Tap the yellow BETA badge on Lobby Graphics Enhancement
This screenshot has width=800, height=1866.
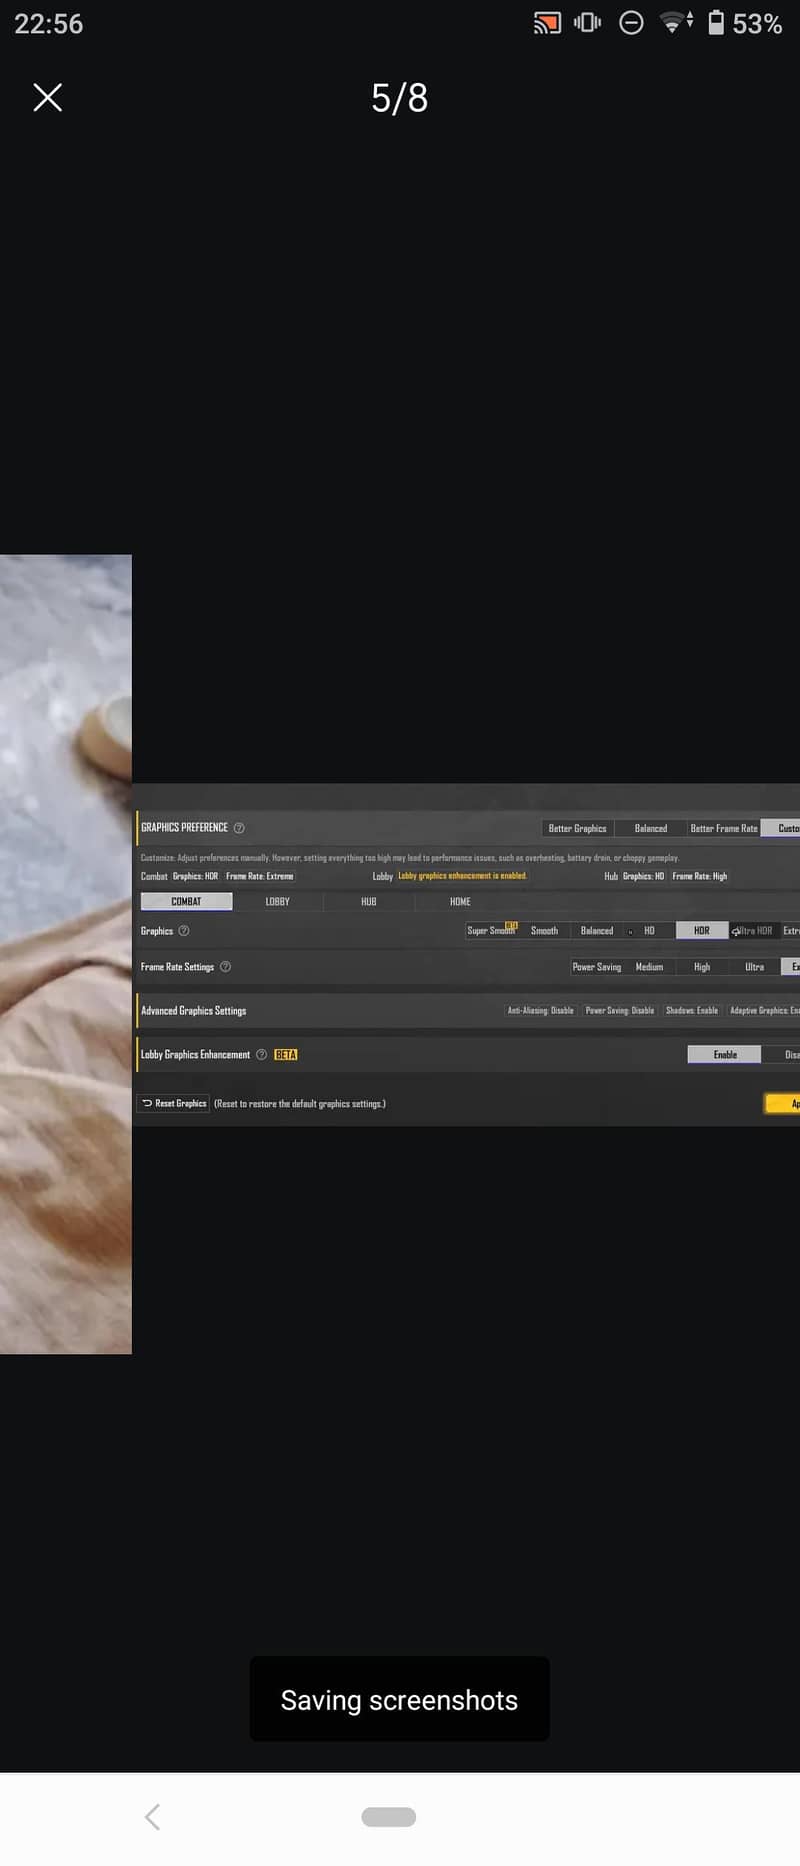[x=286, y=1055]
